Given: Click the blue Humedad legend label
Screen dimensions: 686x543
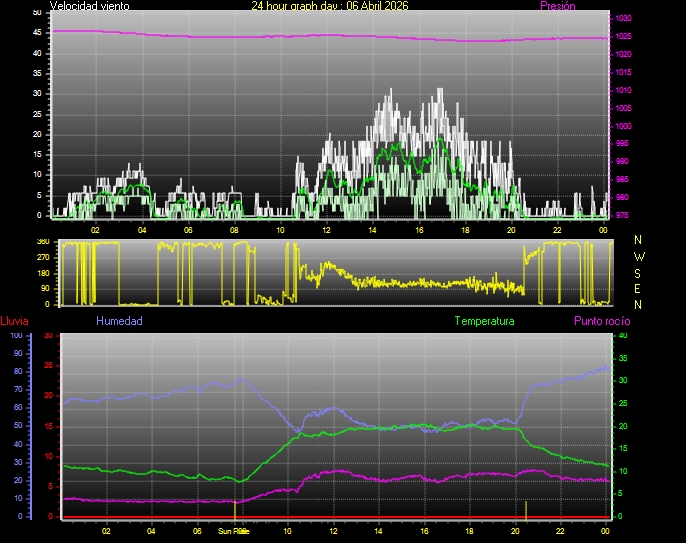Looking at the screenshot, I should [119, 321].
